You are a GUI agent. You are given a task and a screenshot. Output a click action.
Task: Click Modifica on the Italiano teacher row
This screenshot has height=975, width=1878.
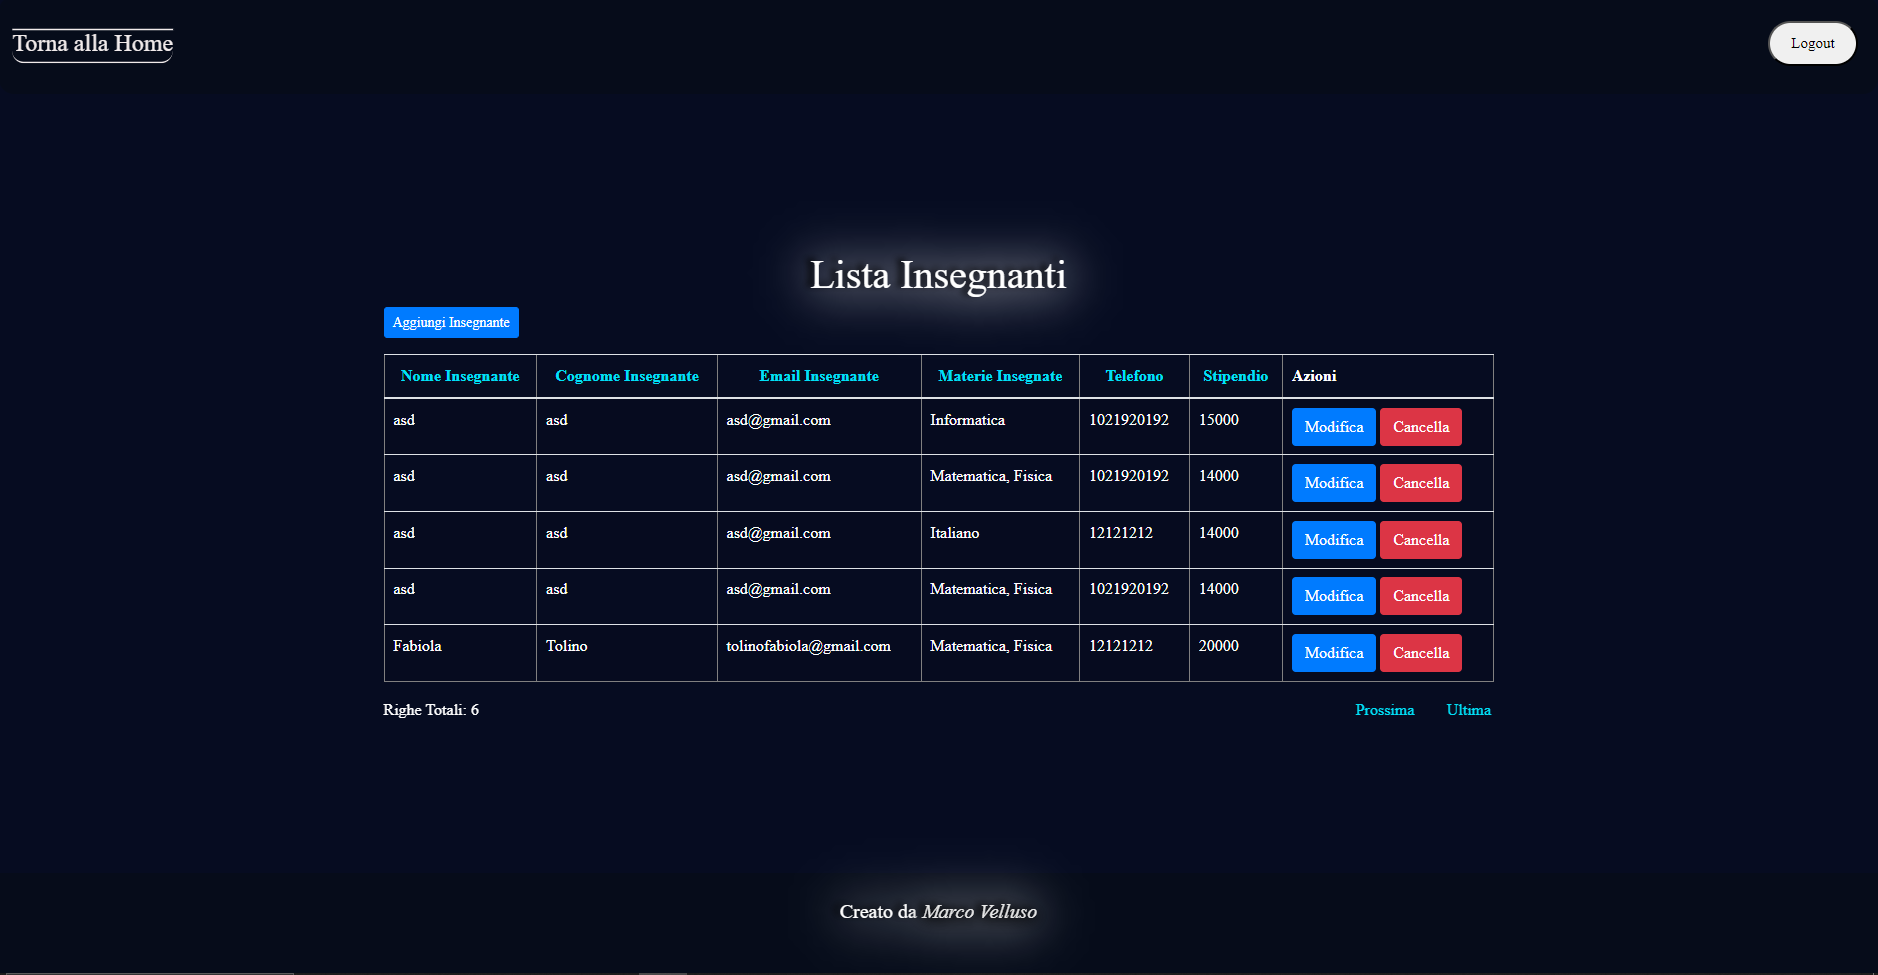pyautogui.click(x=1333, y=539)
